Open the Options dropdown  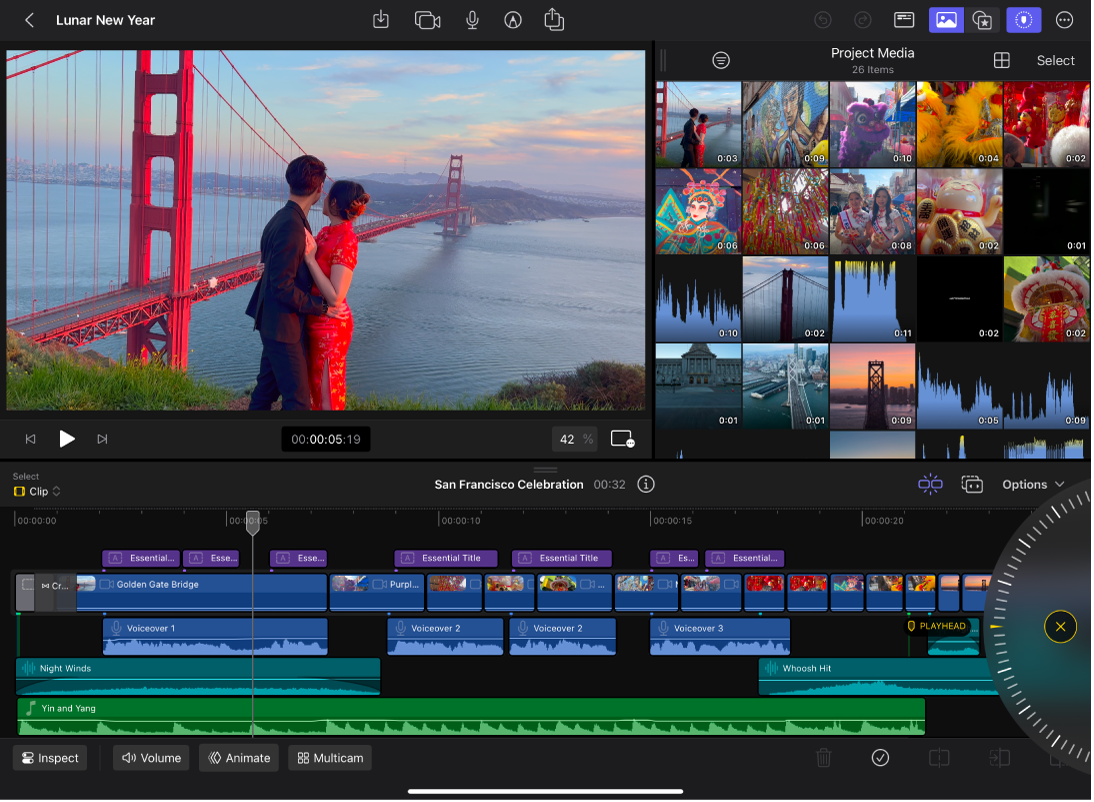pos(1033,484)
